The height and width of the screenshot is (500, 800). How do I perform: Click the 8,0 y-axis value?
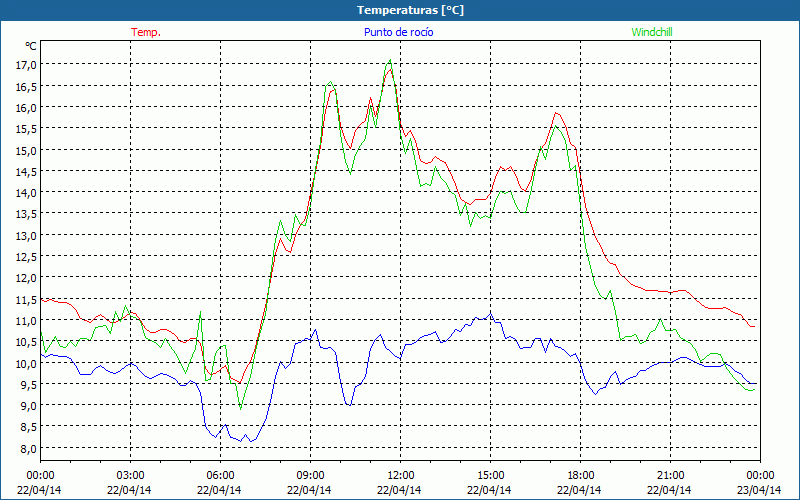click(x=30, y=448)
